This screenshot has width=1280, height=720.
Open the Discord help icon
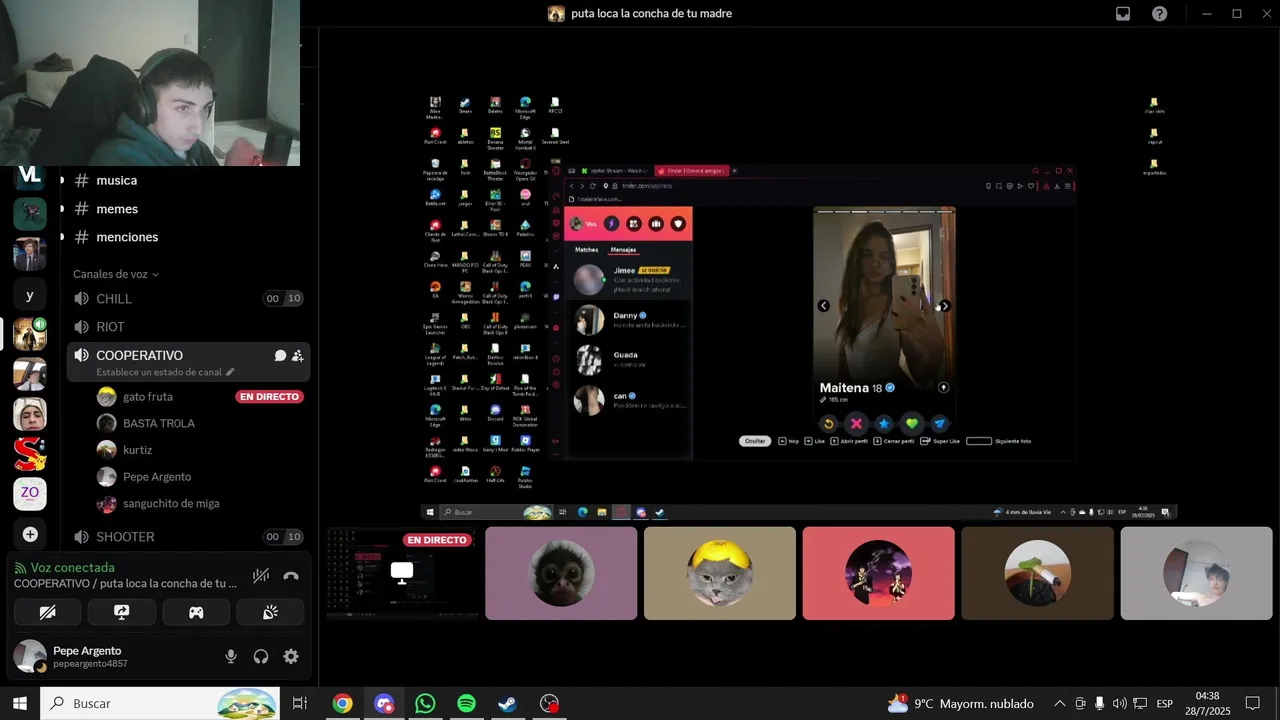point(1159,14)
